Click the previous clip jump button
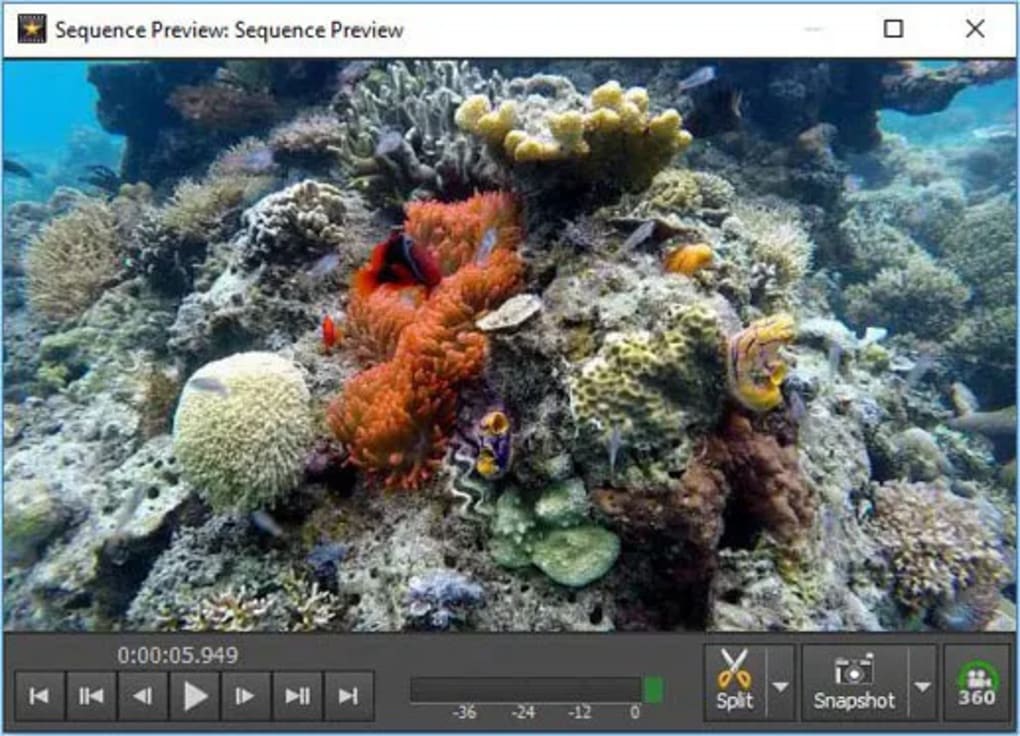The image size is (1020, 736). pyautogui.click(x=91, y=696)
